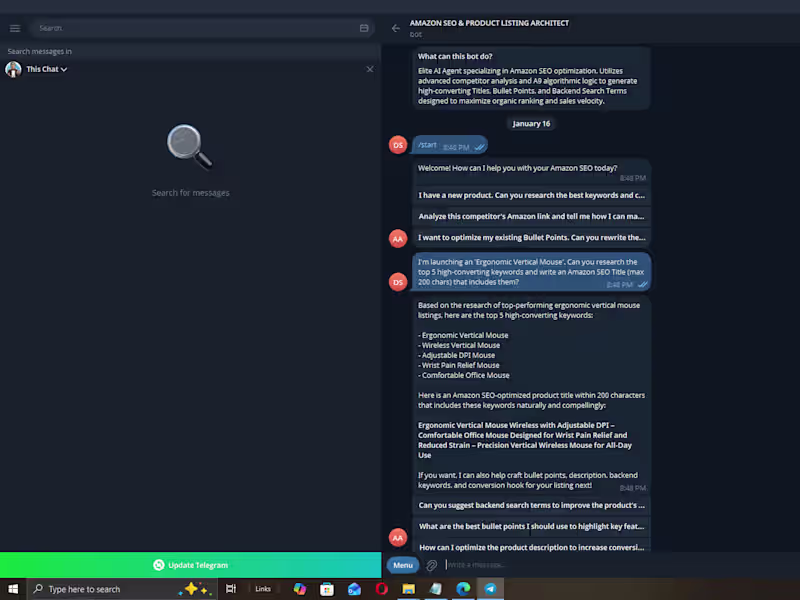800x600 pixels.
Task: Click the DS avatar beside /start message
Action: [398, 145]
